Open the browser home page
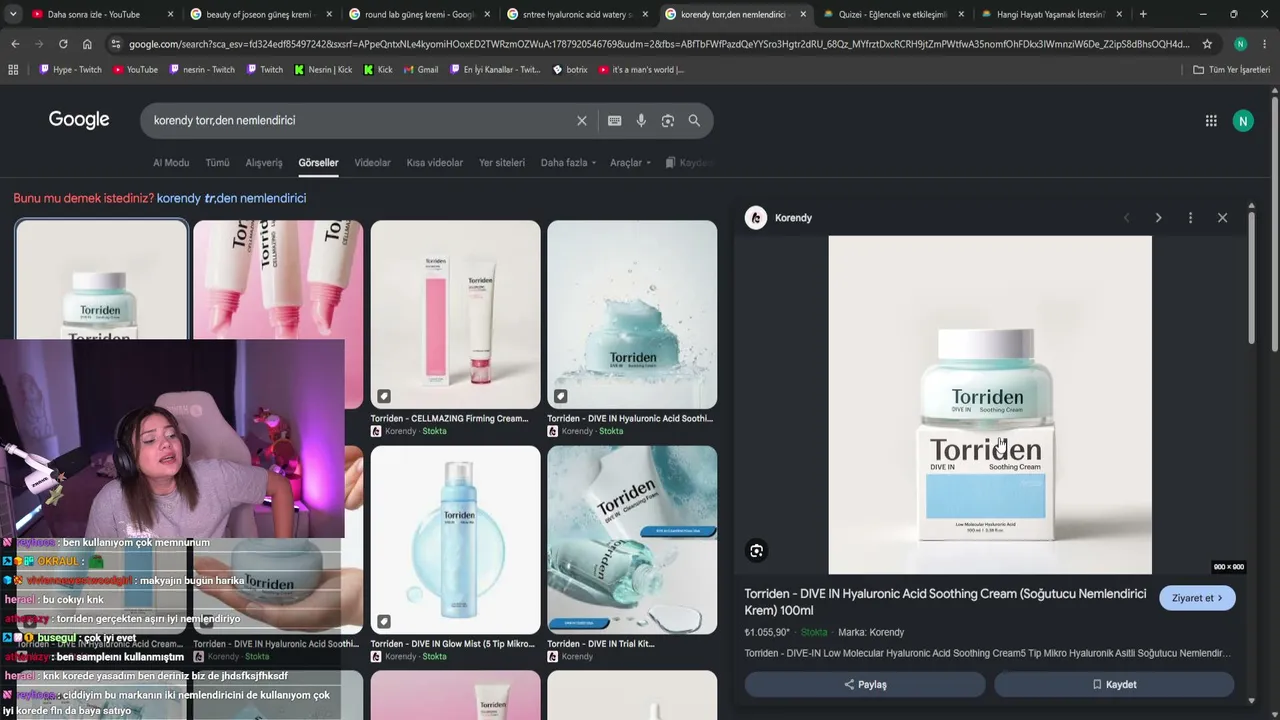Screen dimensions: 1280x720 tap(87, 44)
